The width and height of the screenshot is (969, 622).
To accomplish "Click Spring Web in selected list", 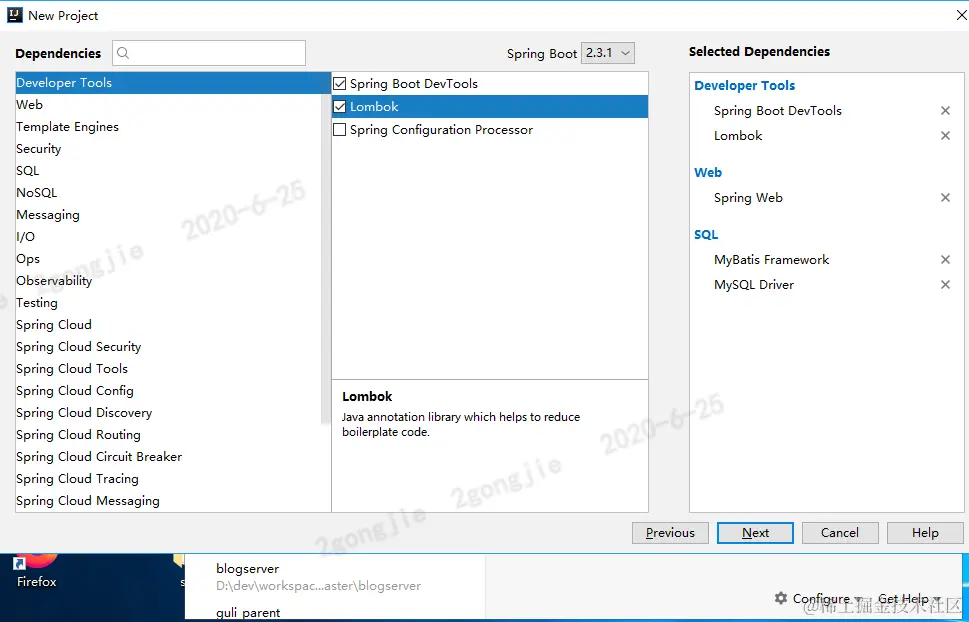I will pyautogui.click(x=748, y=198).
